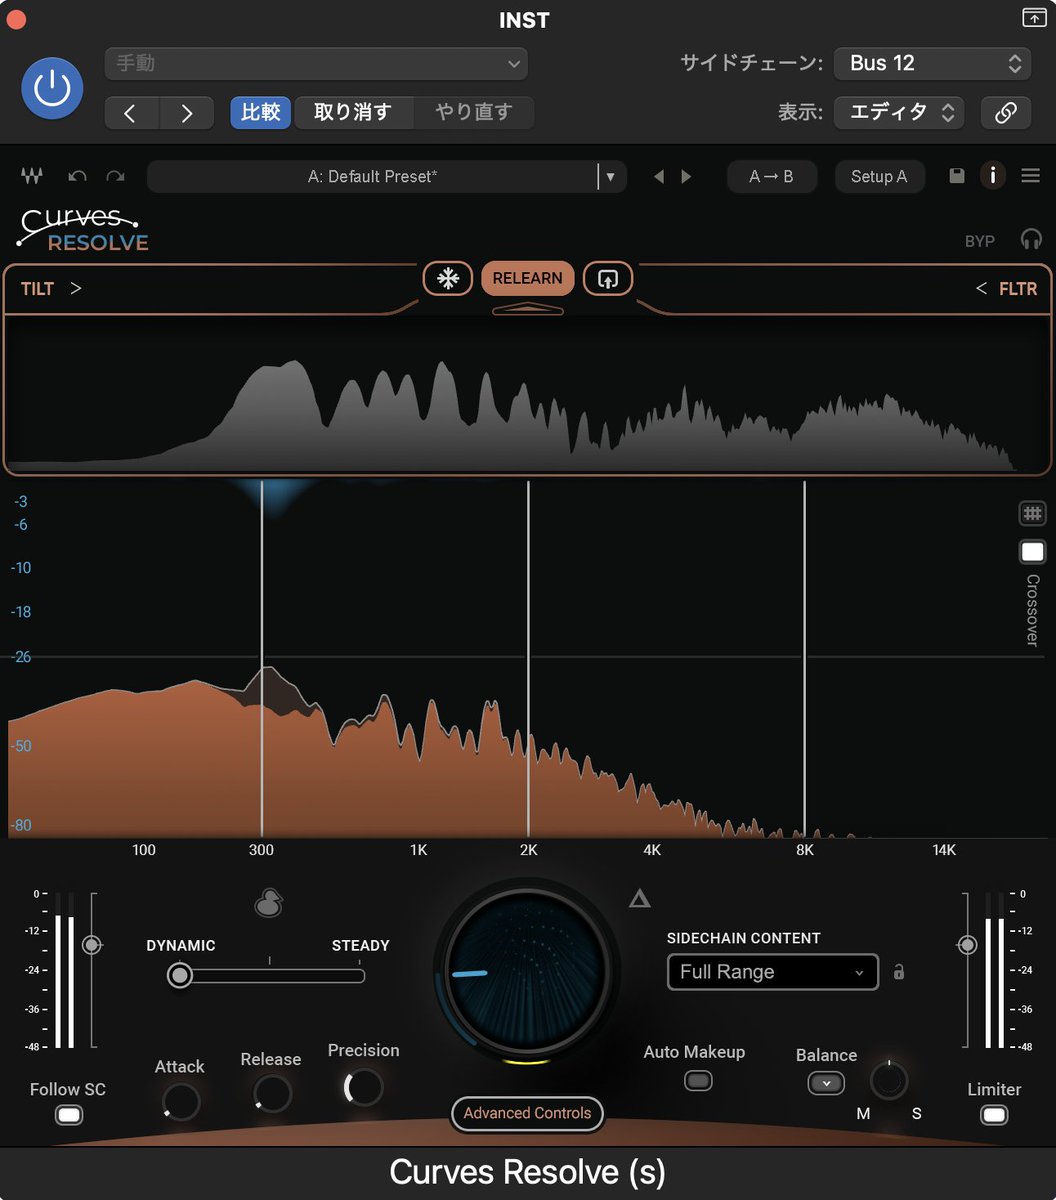Viewport: 1056px width, 1200px height.
Task: Click the RELEARN button
Action: pyautogui.click(x=528, y=278)
